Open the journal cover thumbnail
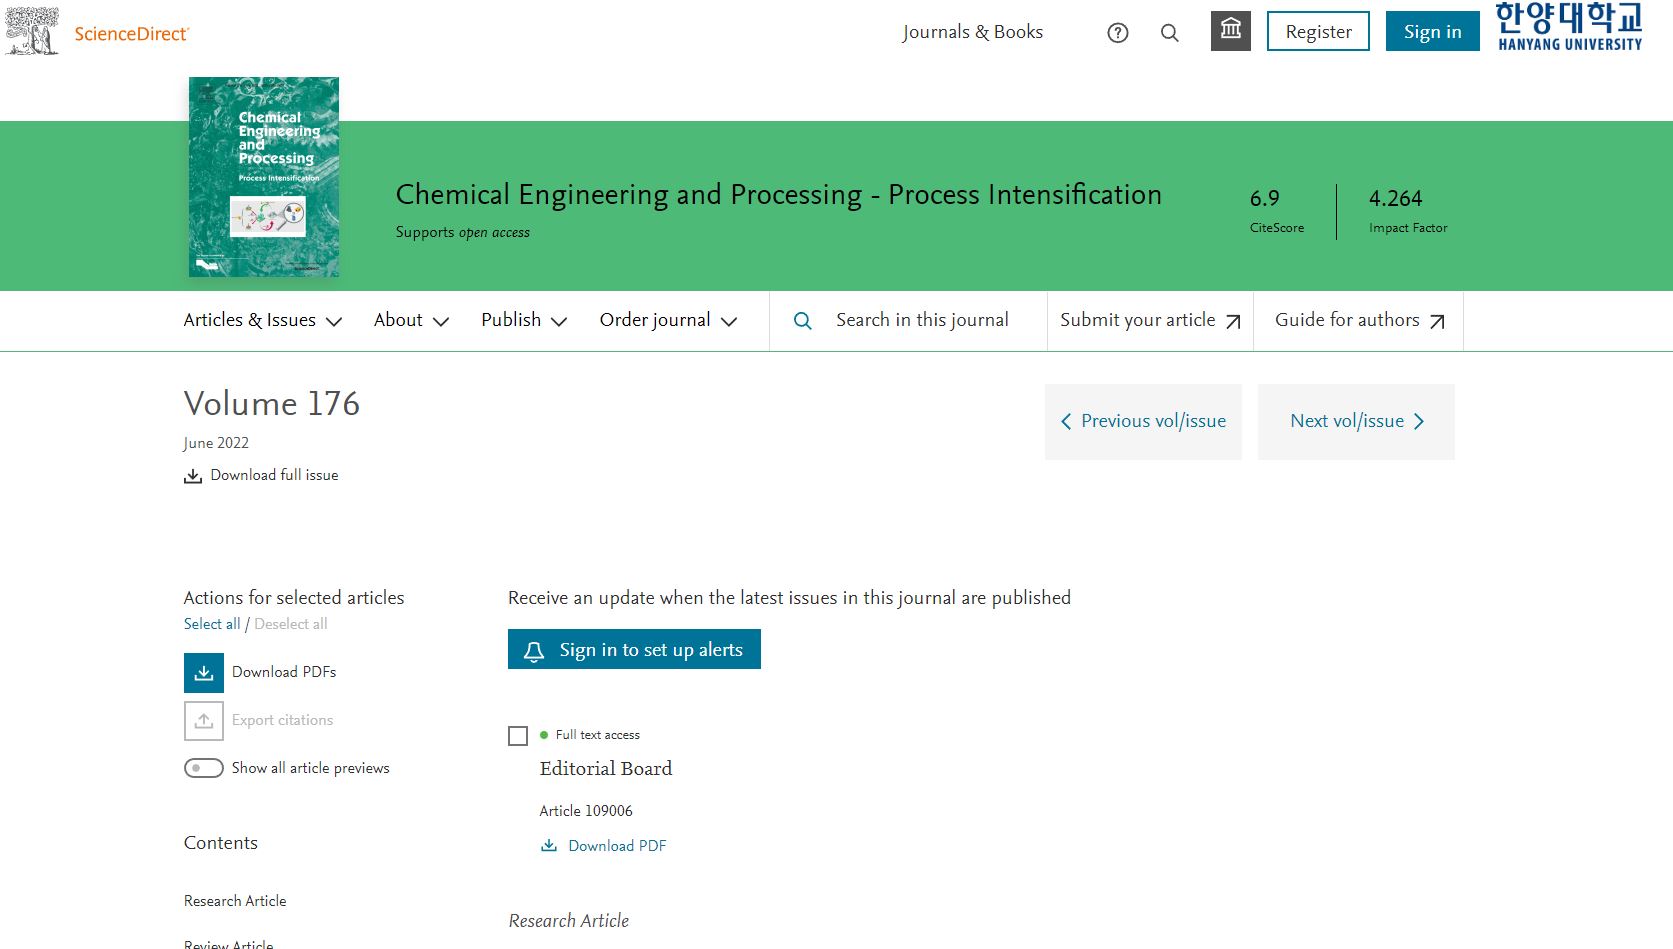This screenshot has height=949, width=1673. pyautogui.click(x=264, y=177)
